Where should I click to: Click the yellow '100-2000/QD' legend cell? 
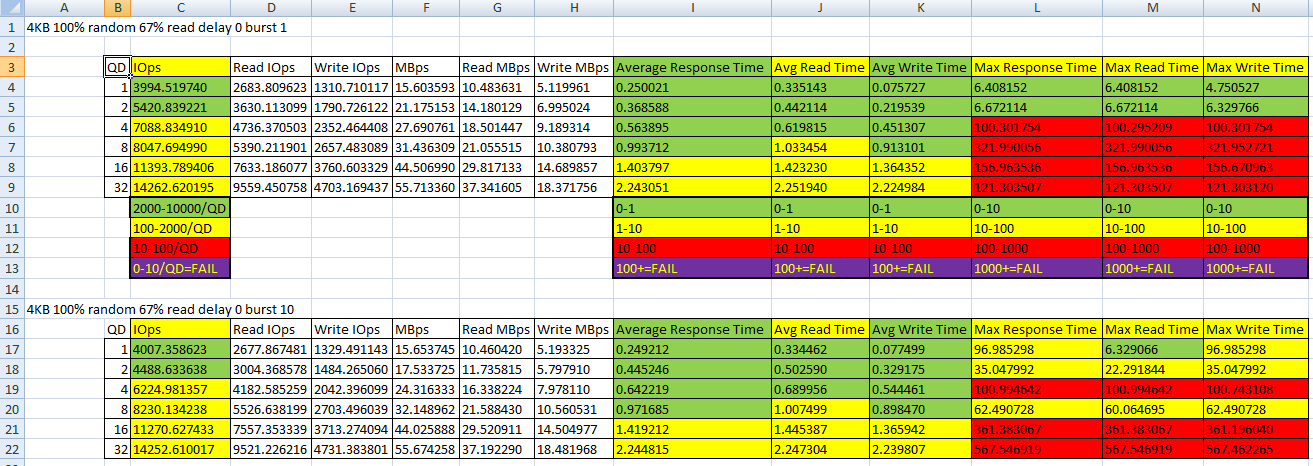click(180, 229)
